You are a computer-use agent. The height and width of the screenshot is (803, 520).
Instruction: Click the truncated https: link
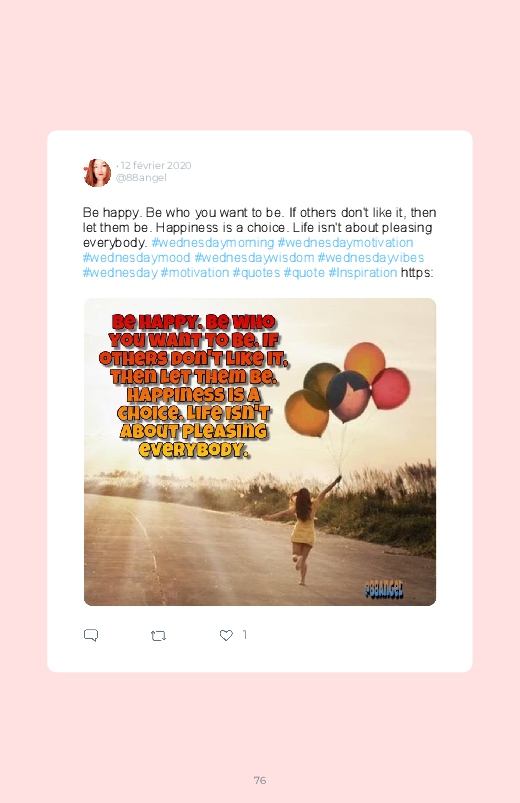[417, 272]
